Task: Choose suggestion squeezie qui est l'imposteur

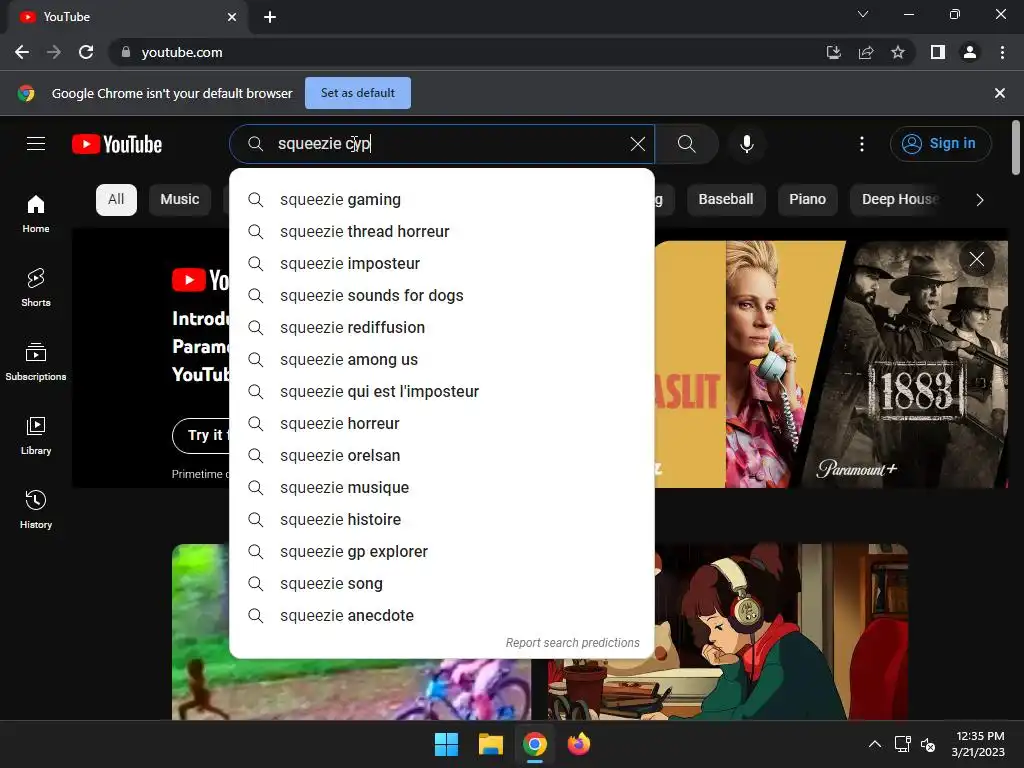Action: point(442,392)
